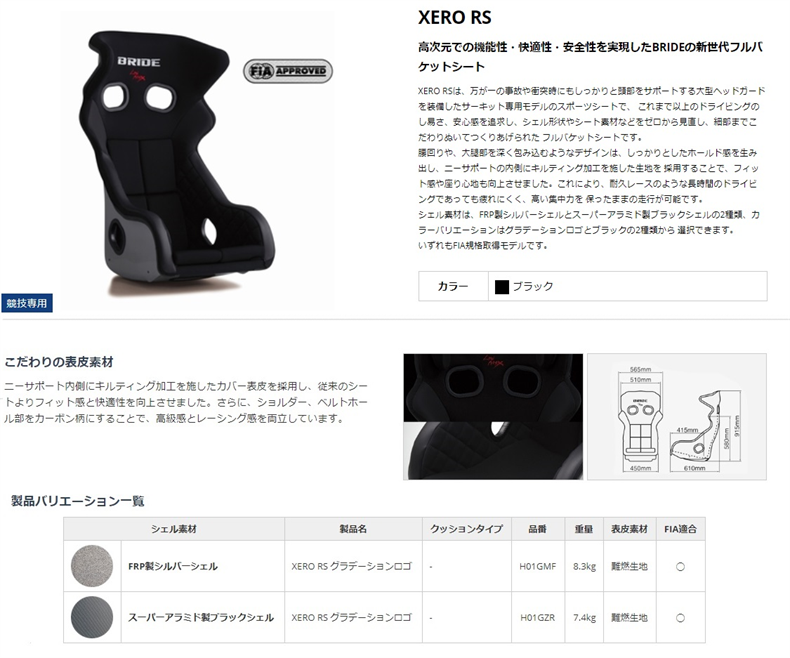Click part number H01GMF
The width and height of the screenshot is (790, 658).
coord(538,566)
